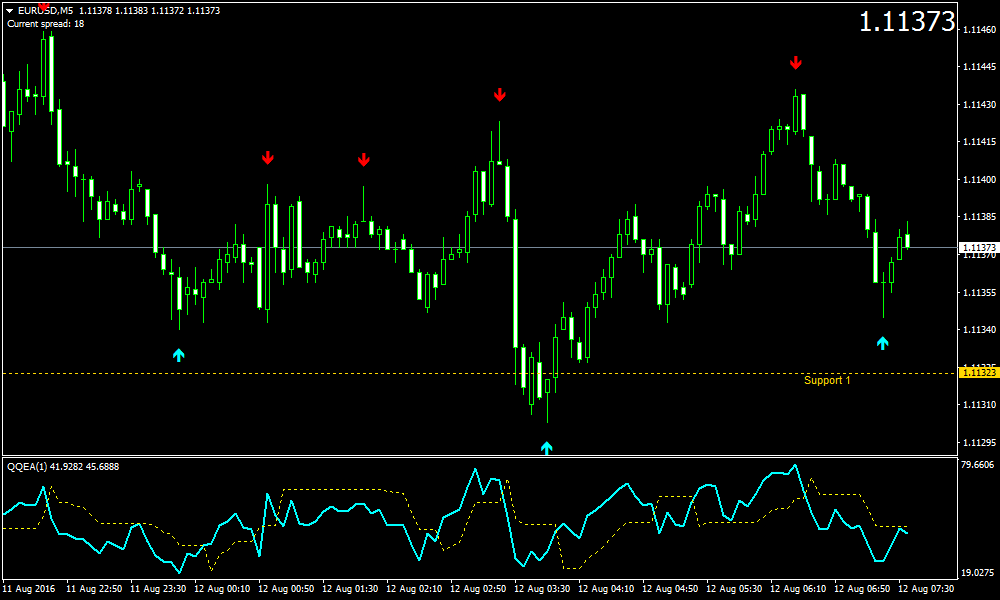The width and height of the screenshot is (1000, 600).
Task: Click the 1.11460 price scale label
Action: tap(978, 30)
